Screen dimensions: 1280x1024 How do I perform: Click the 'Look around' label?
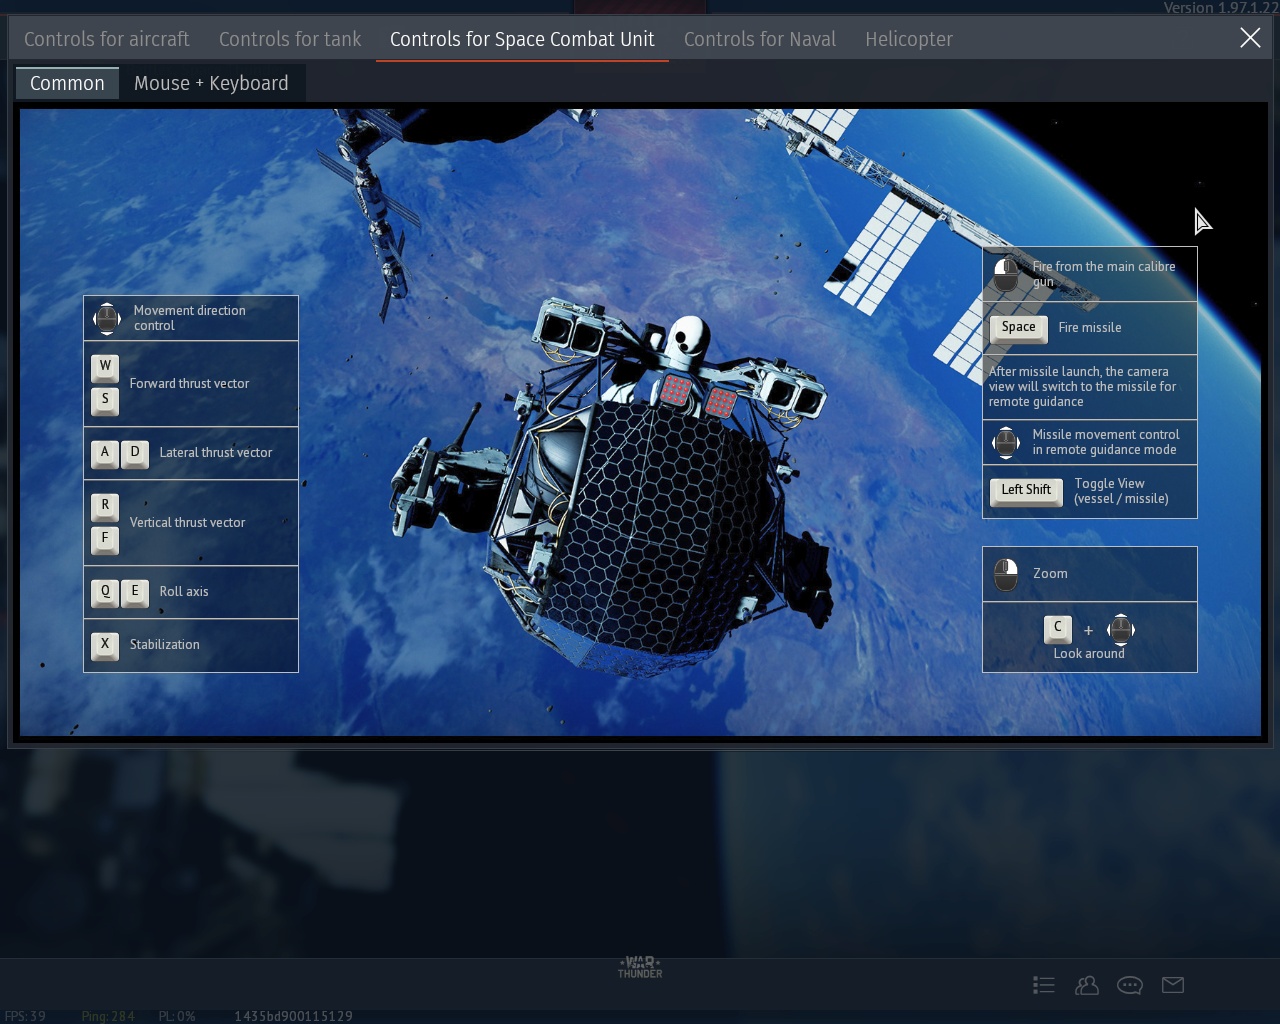pyautogui.click(x=1089, y=654)
